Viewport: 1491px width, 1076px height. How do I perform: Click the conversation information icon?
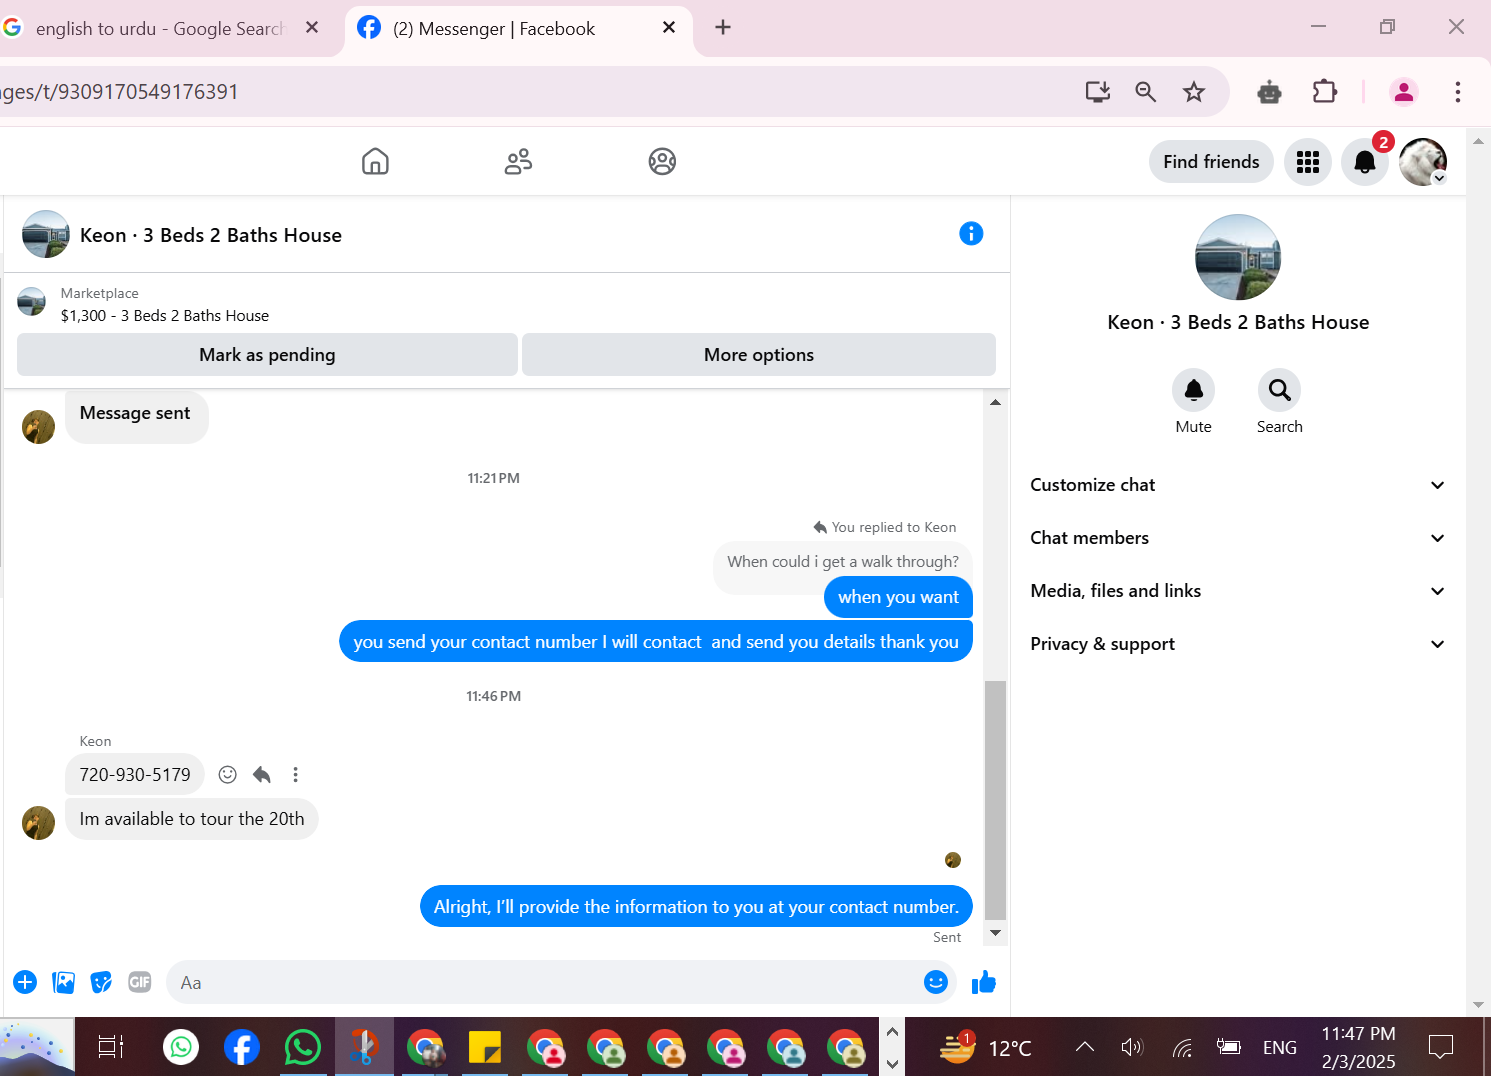coord(971,233)
